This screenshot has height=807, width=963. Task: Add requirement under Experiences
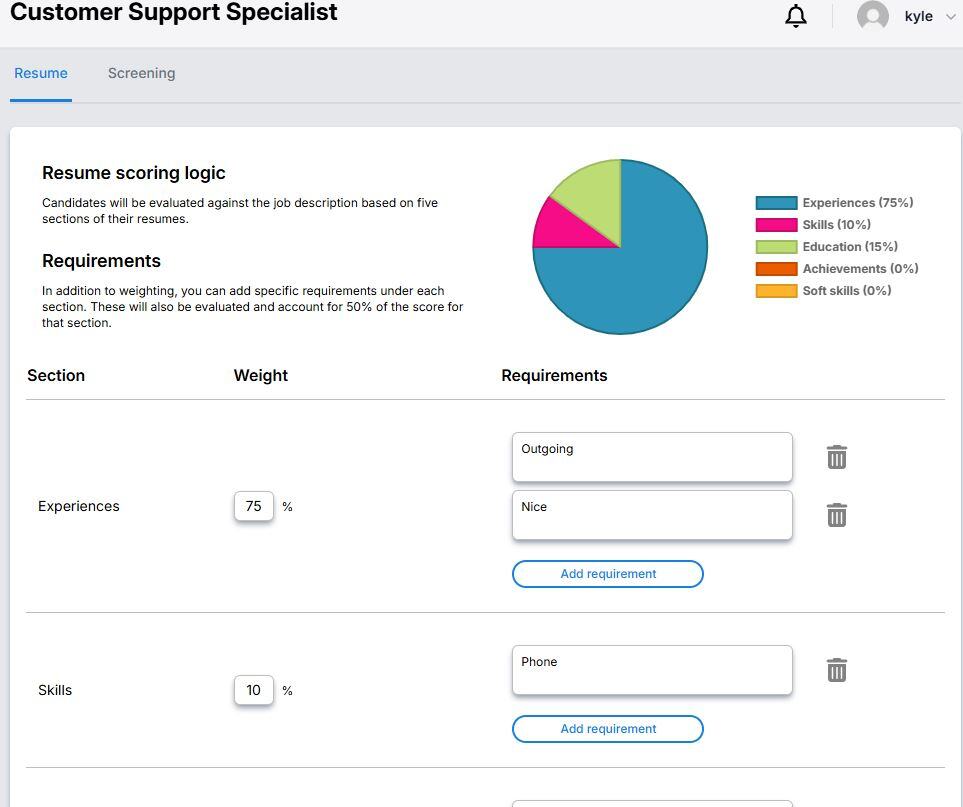(607, 574)
